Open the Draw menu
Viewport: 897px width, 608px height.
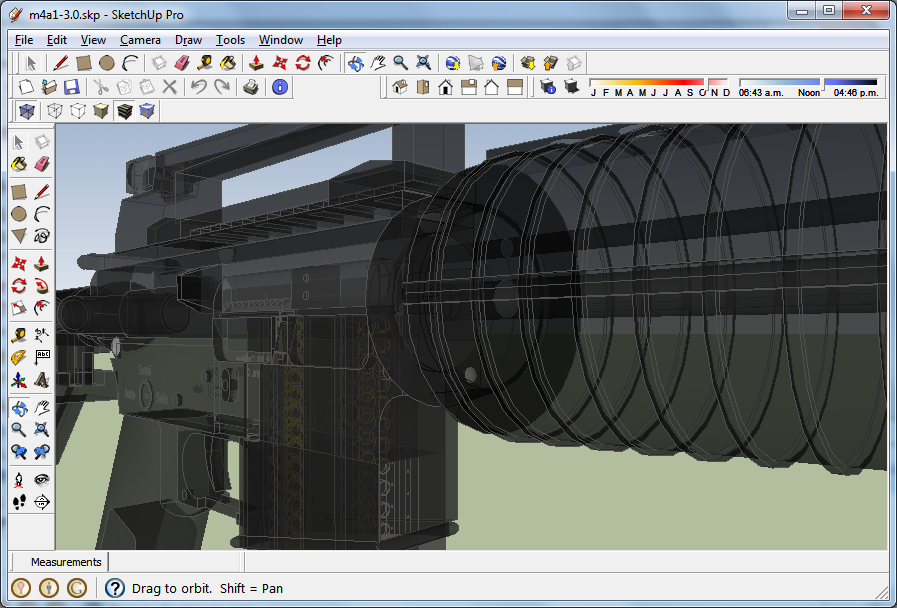pos(188,40)
